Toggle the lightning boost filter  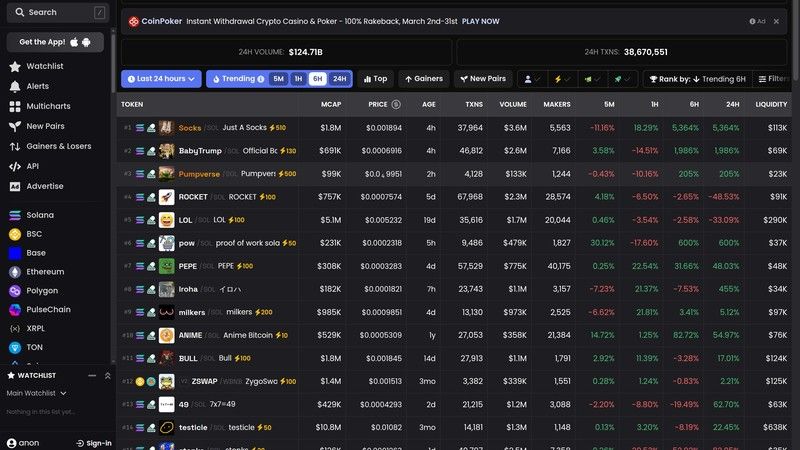[x=562, y=79]
